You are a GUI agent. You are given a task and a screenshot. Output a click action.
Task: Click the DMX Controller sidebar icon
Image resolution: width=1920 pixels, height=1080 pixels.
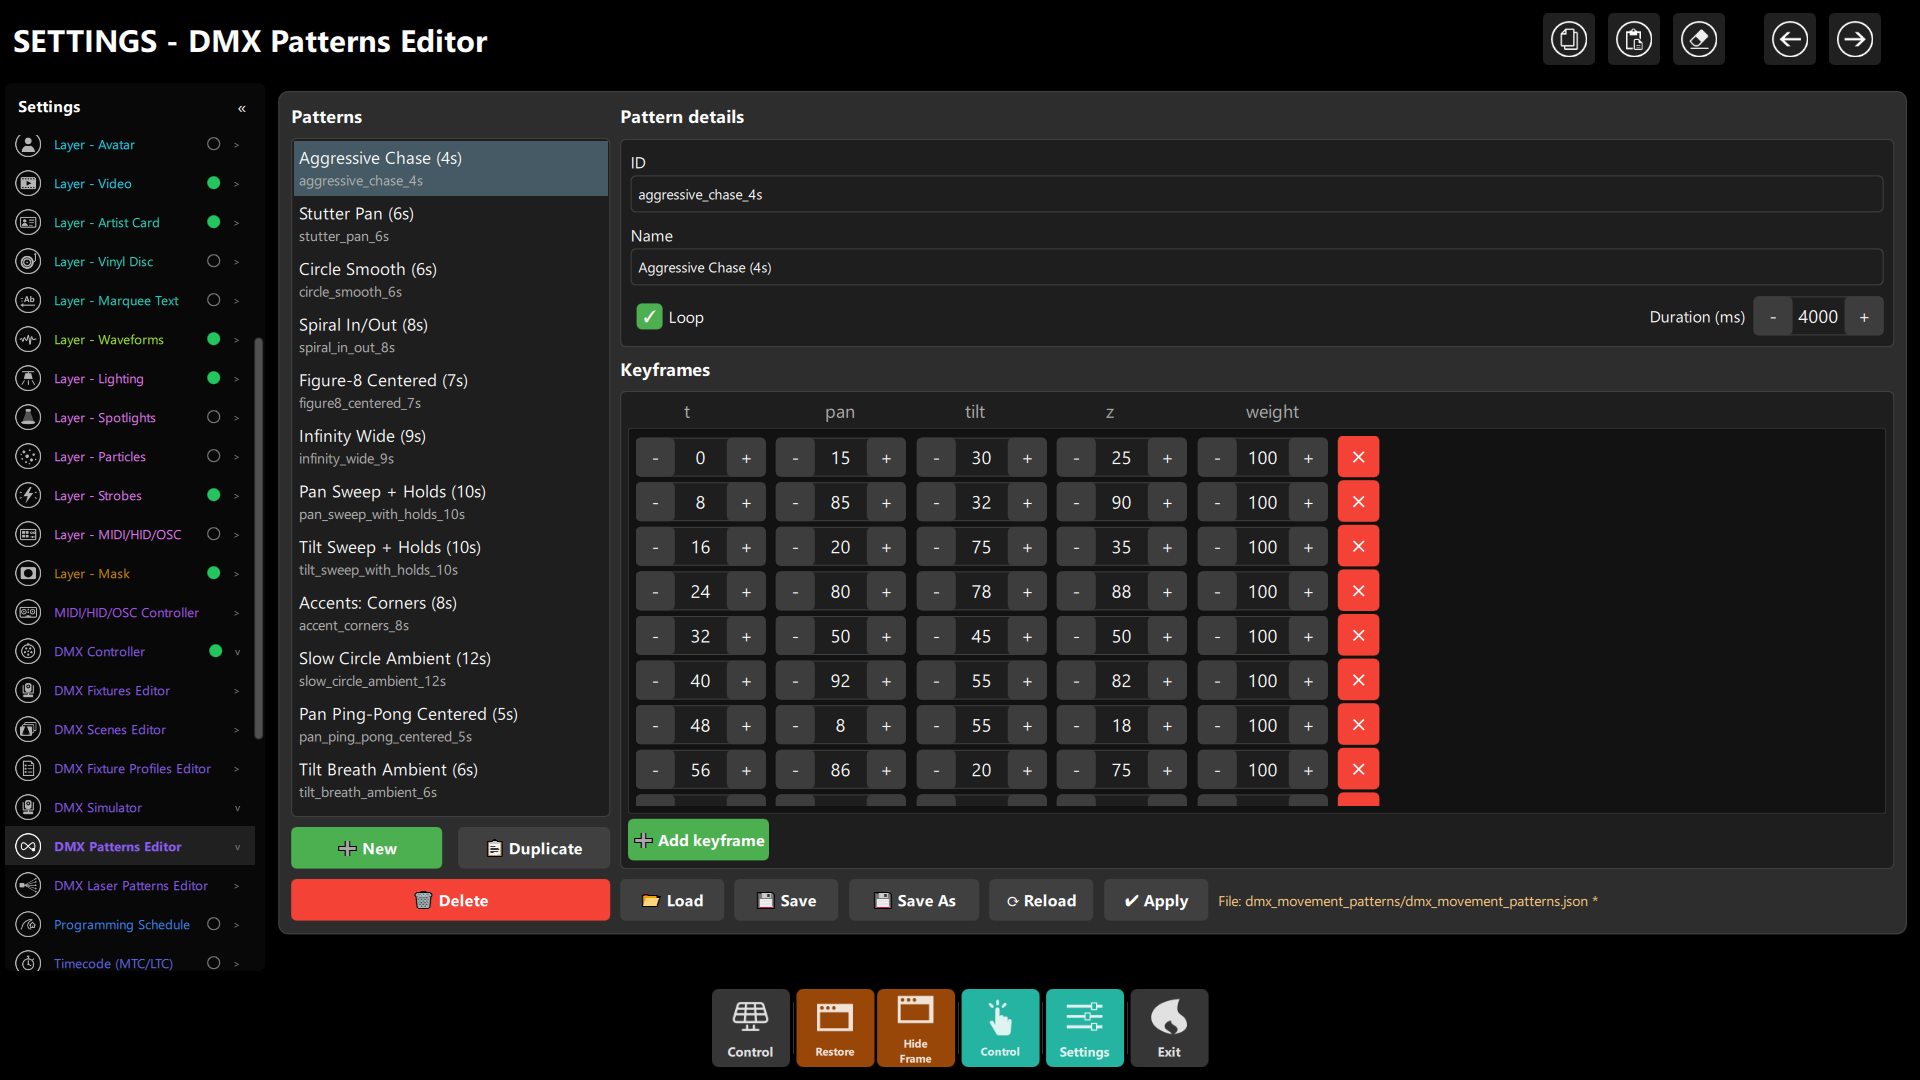[x=28, y=652]
